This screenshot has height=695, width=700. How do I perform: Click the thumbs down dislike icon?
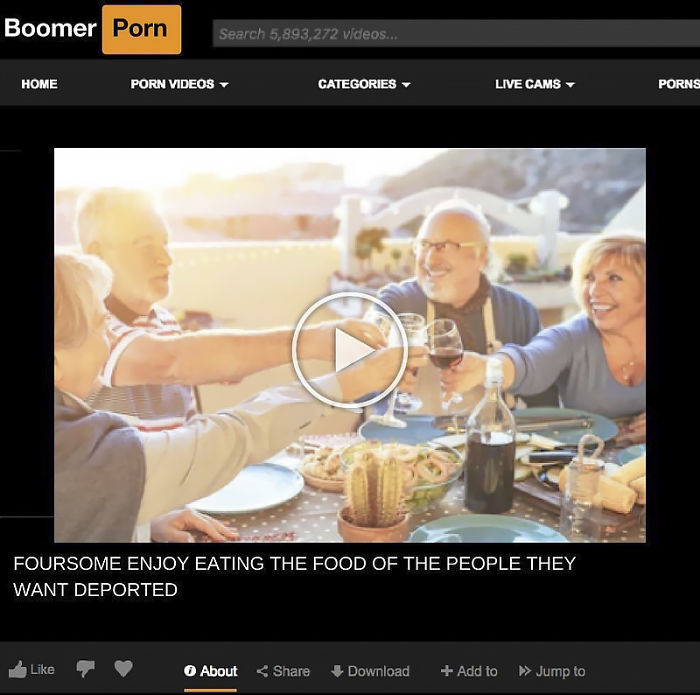click(85, 668)
